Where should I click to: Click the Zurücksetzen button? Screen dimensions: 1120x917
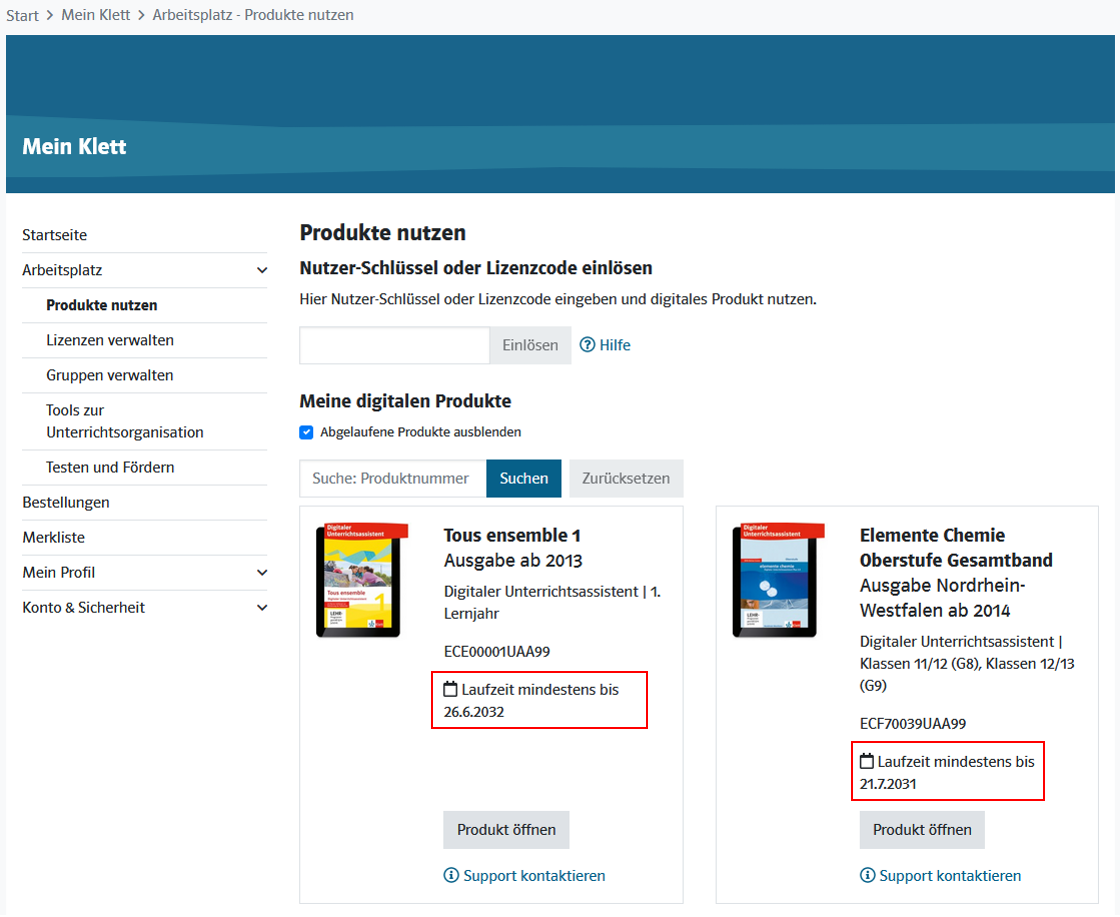coord(626,478)
